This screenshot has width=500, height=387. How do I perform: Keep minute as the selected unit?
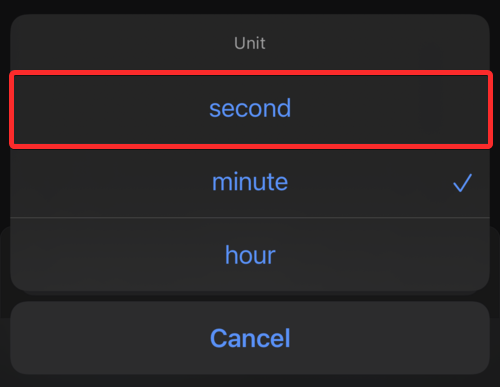[x=250, y=182]
